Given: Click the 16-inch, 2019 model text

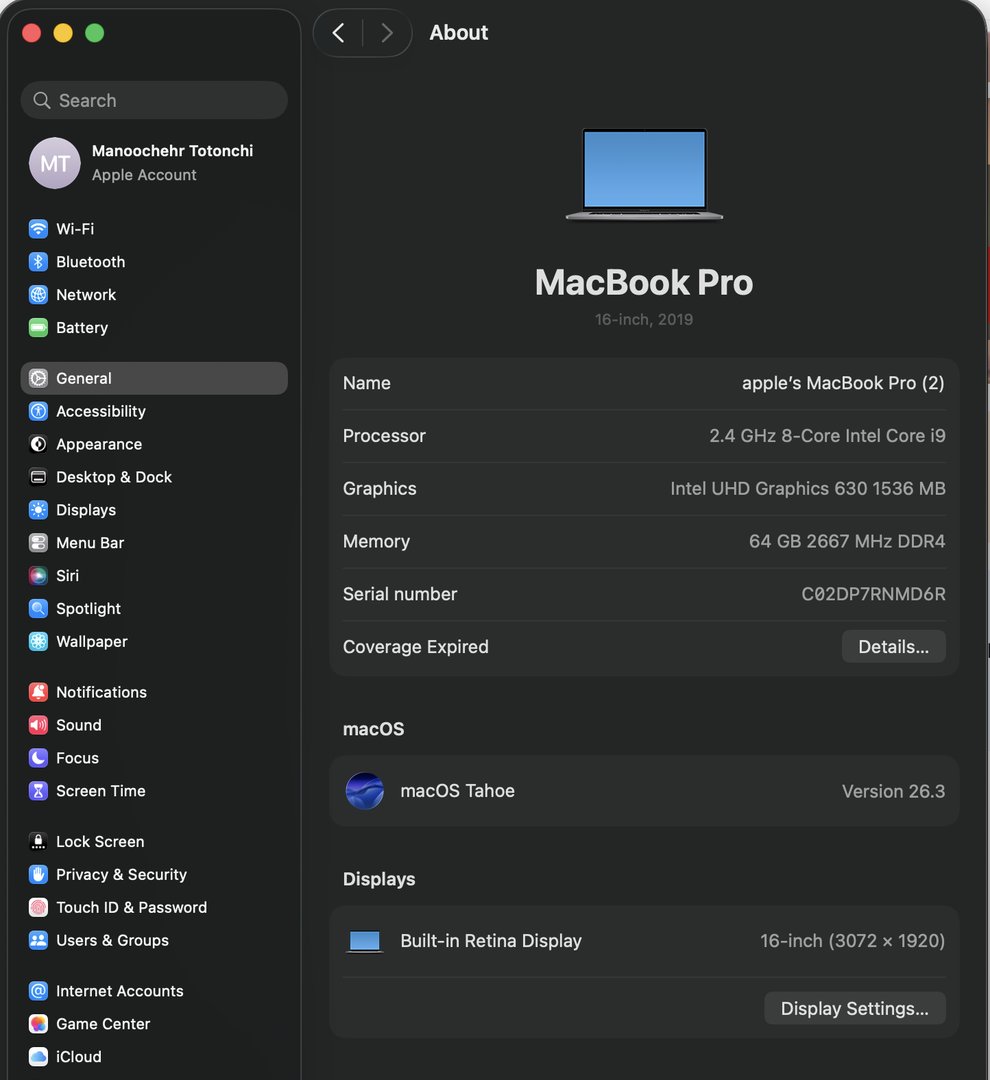Looking at the screenshot, I should pyautogui.click(x=644, y=320).
